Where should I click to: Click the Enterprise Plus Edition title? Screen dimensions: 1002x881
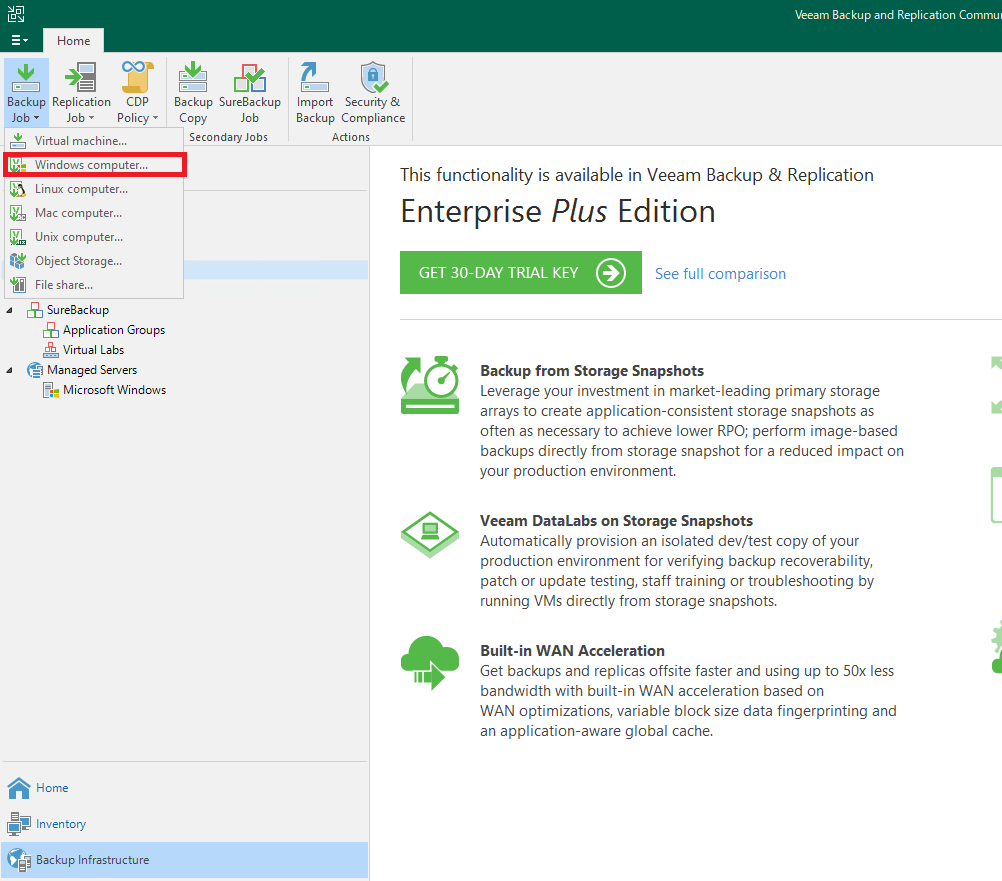pyautogui.click(x=558, y=211)
